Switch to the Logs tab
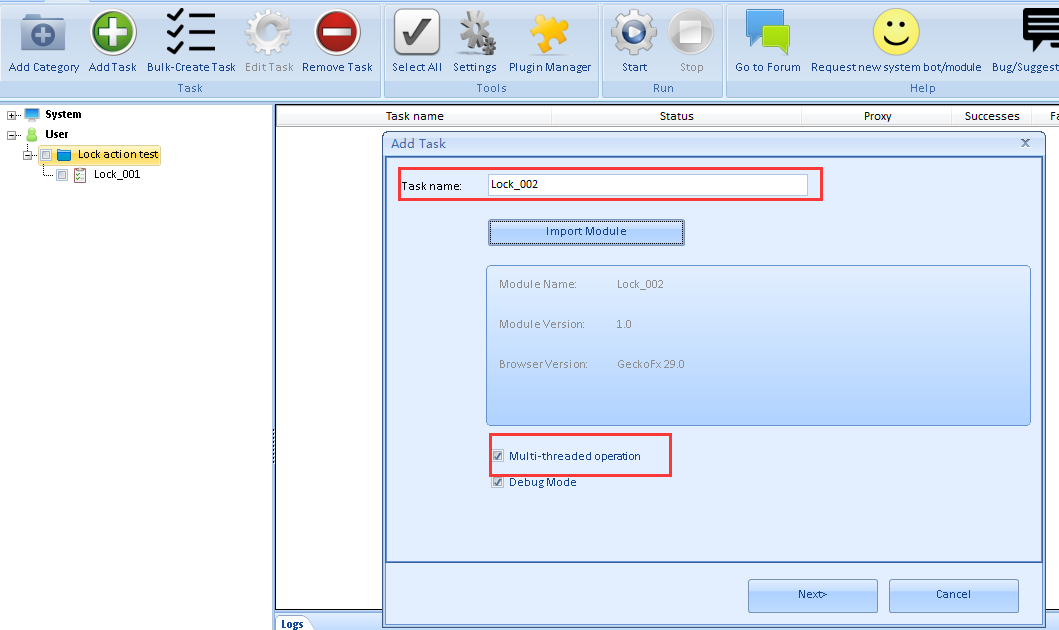Screen dimensions: 1059x630 (292, 623)
